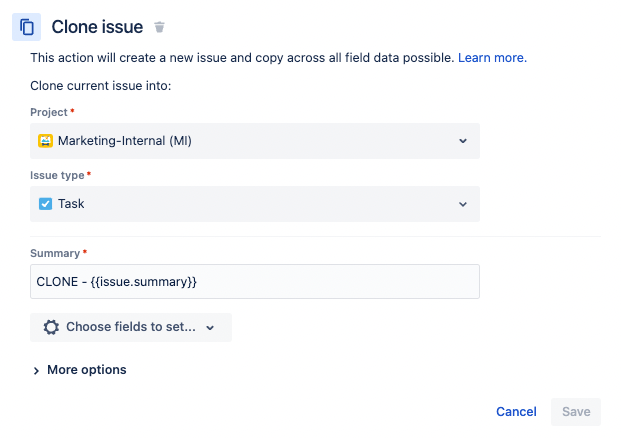Screen dimensions: 621x438
Task: Click the Marketing-Internal project avatar icon
Action: point(45,141)
